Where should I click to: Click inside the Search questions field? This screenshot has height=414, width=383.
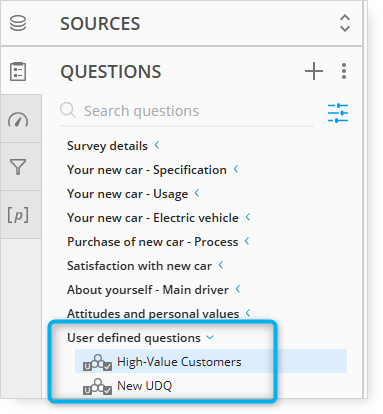pyautogui.click(x=187, y=111)
